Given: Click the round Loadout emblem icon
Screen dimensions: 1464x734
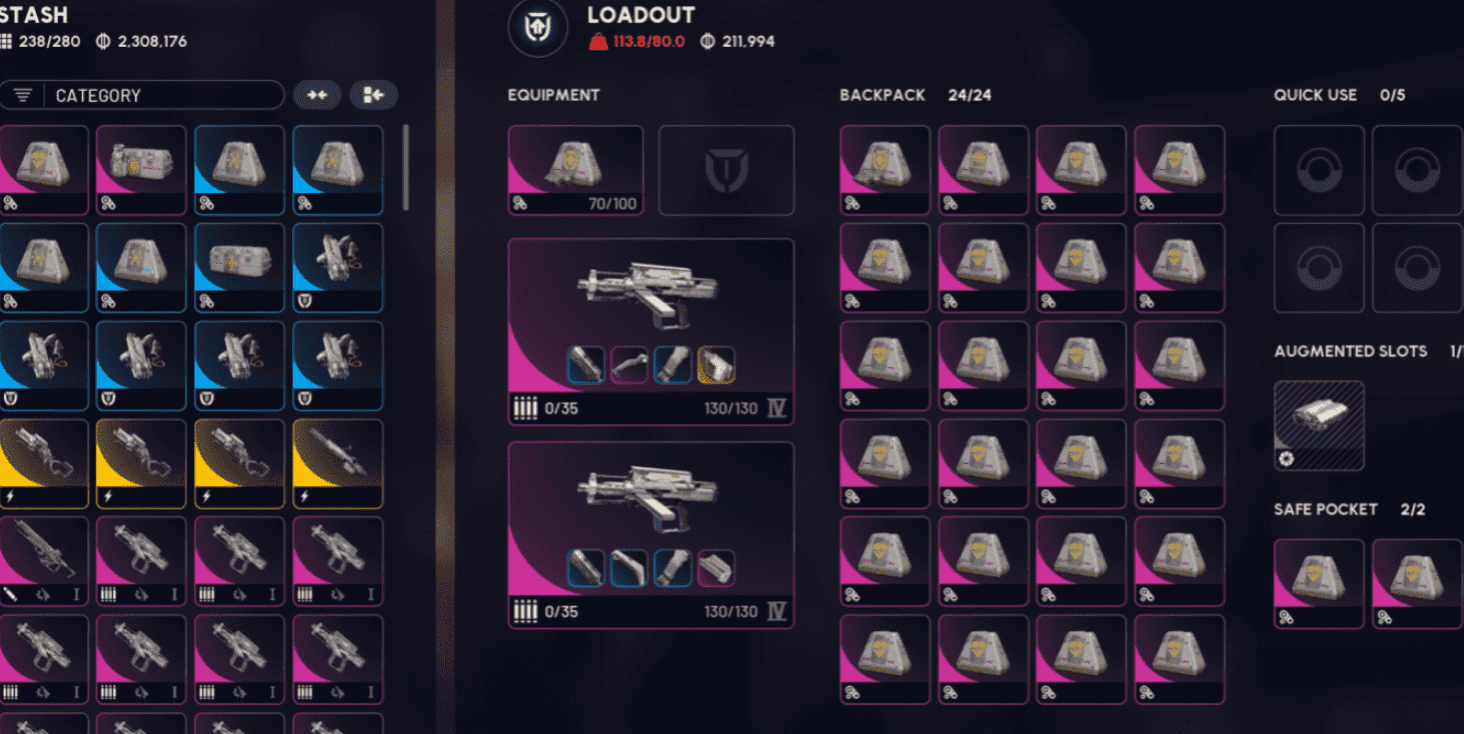Looking at the screenshot, I should (538, 29).
